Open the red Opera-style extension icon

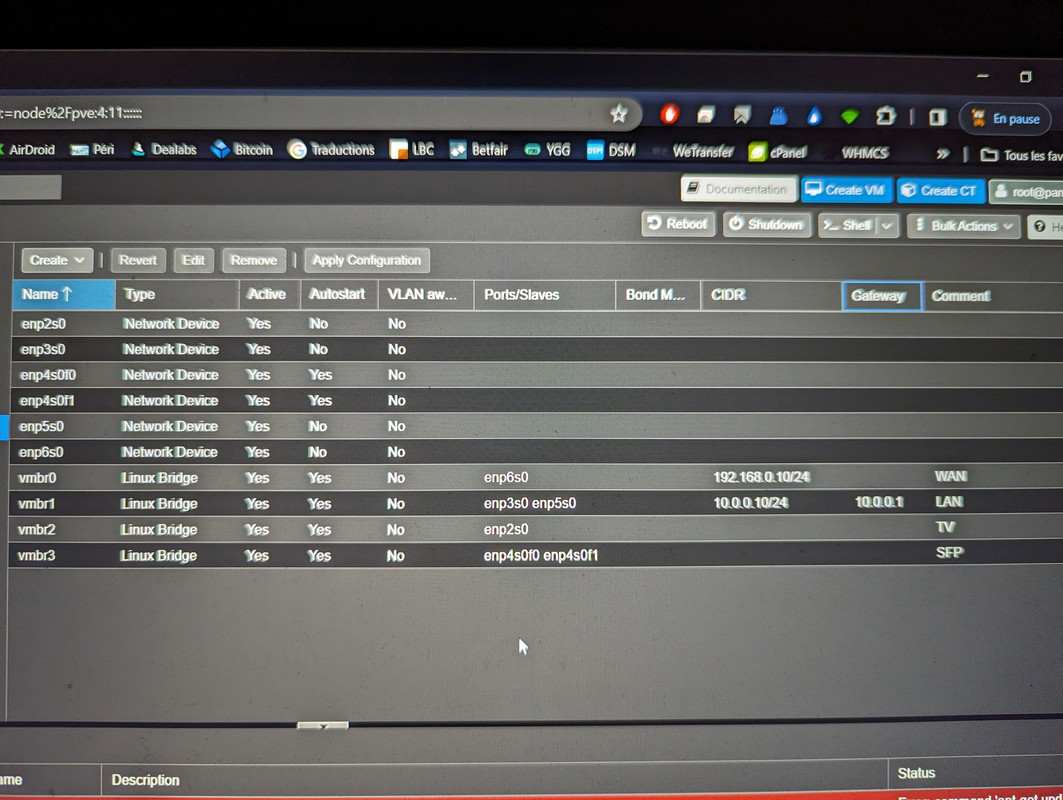point(670,114)
